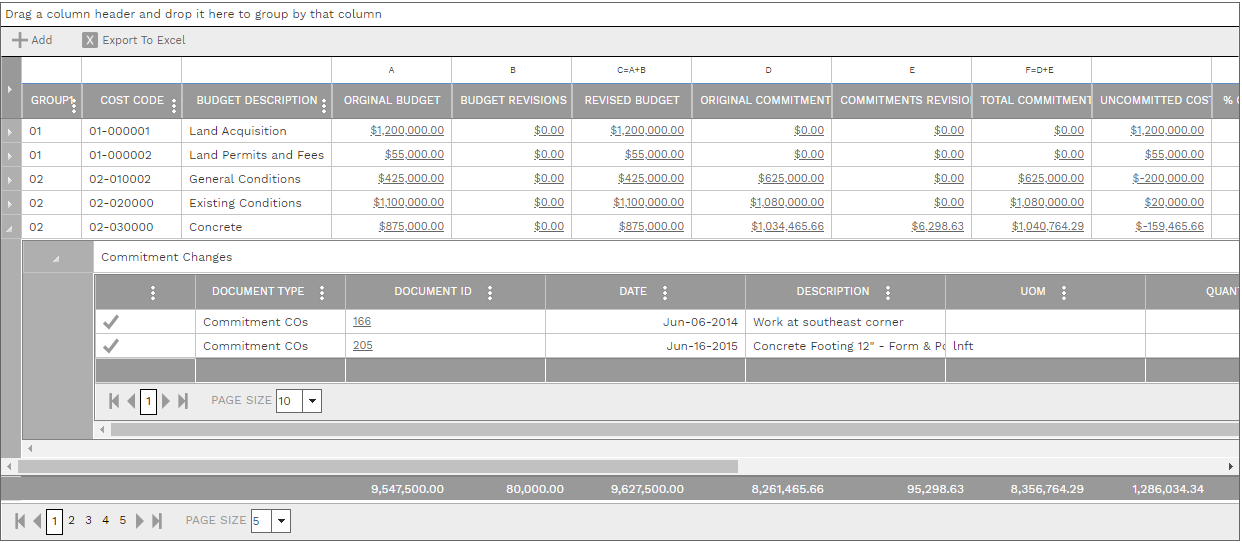Click the main horizontal scrollbar thumb
Image resolution: width=1242 pixels, height=543 pixels.
[x=378, y=466]
